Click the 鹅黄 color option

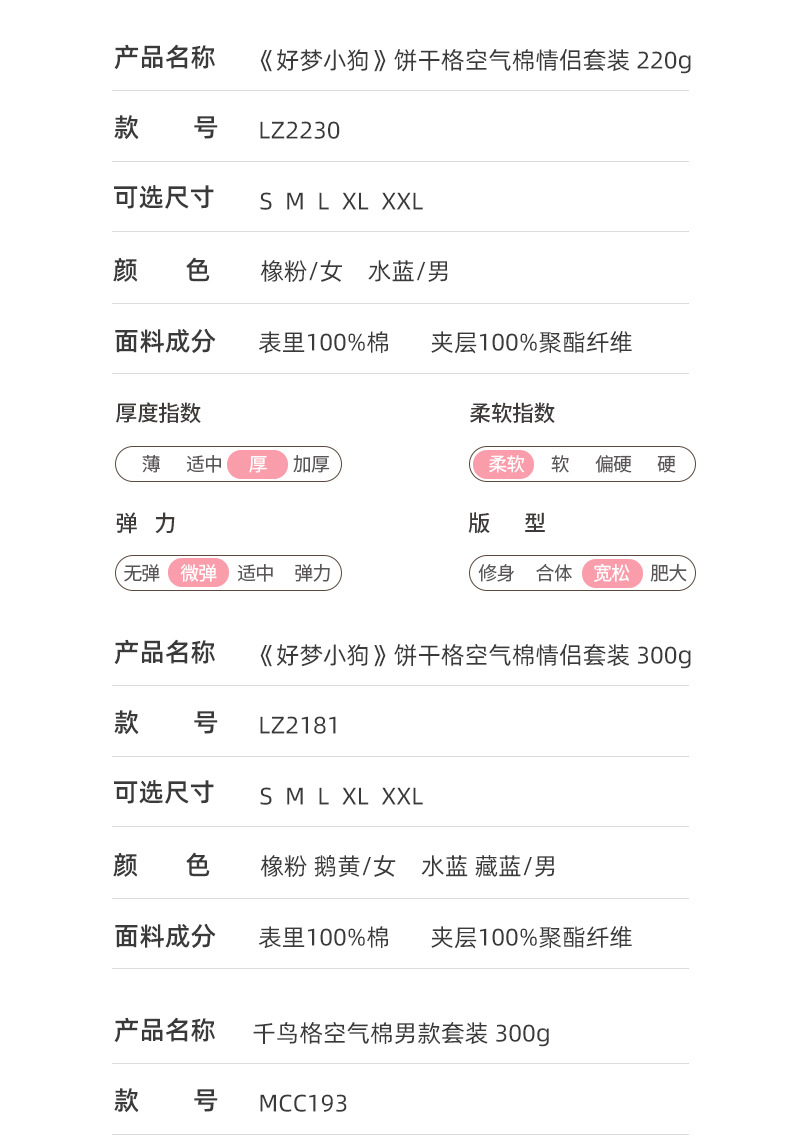click(x=336, y=867)
